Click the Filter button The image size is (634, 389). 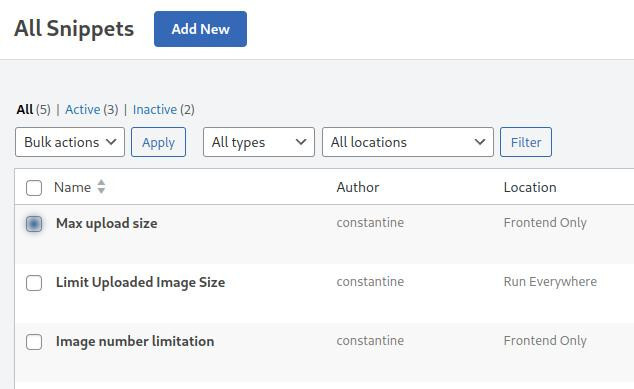[526, 142]
